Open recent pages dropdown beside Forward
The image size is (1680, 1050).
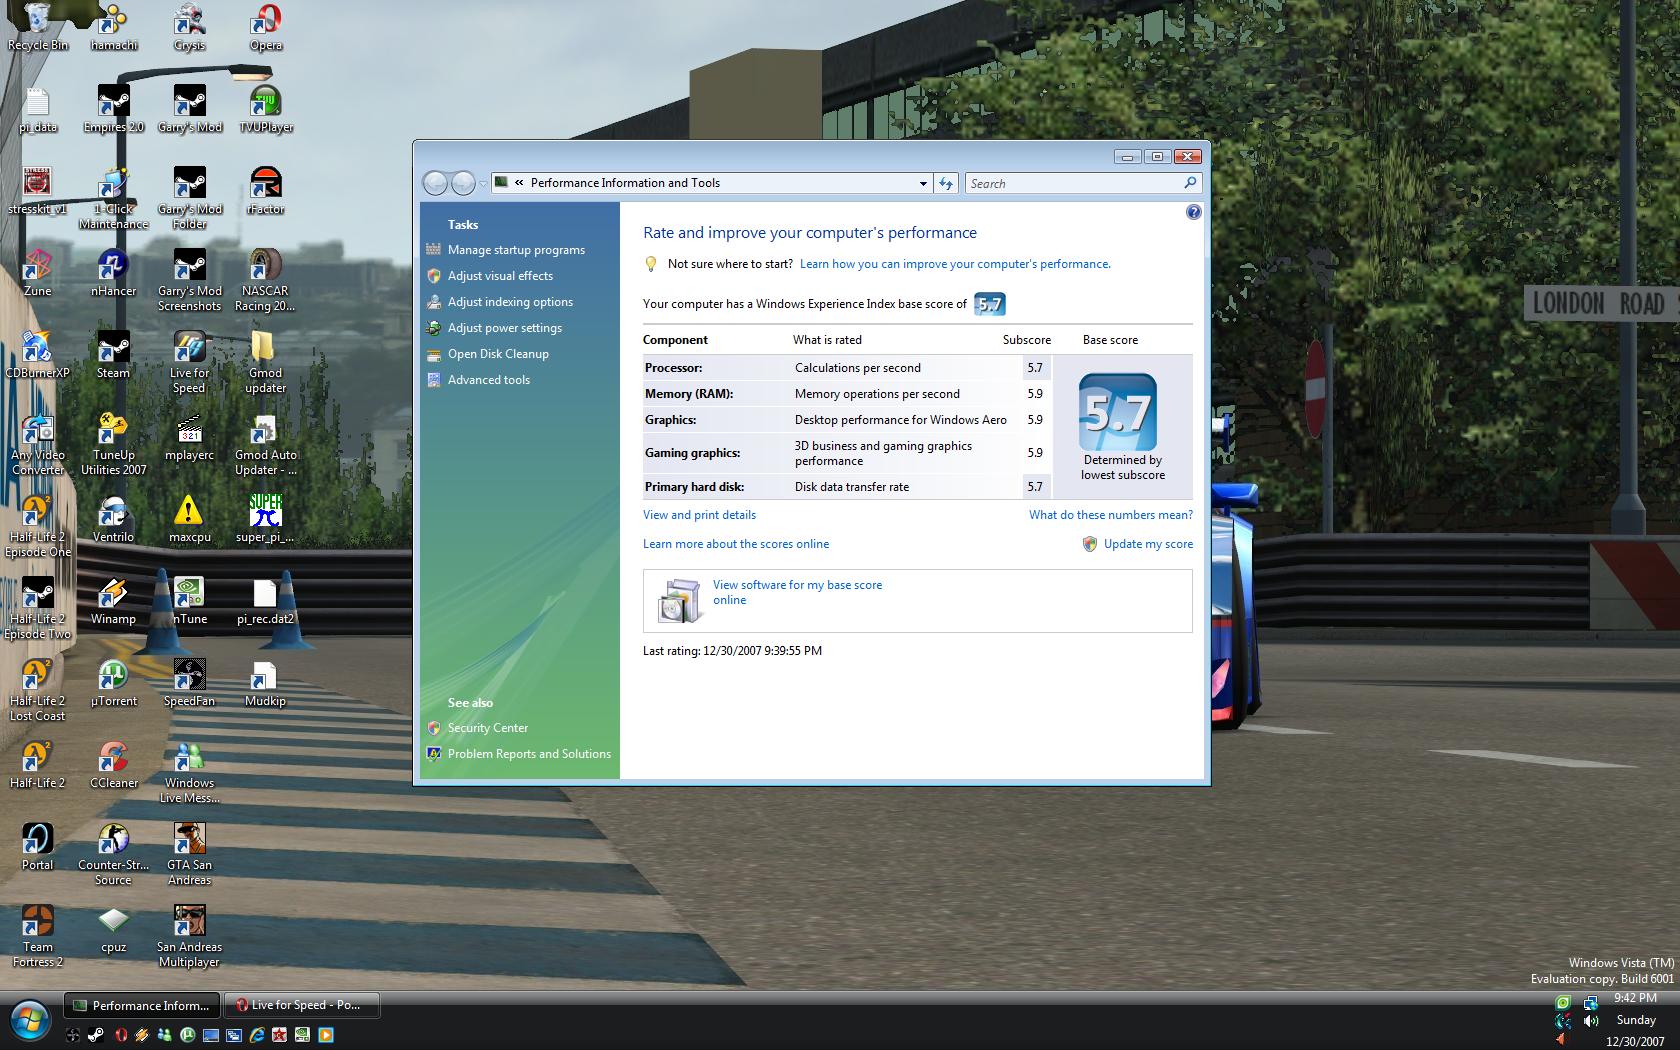[x=483, y=183]
